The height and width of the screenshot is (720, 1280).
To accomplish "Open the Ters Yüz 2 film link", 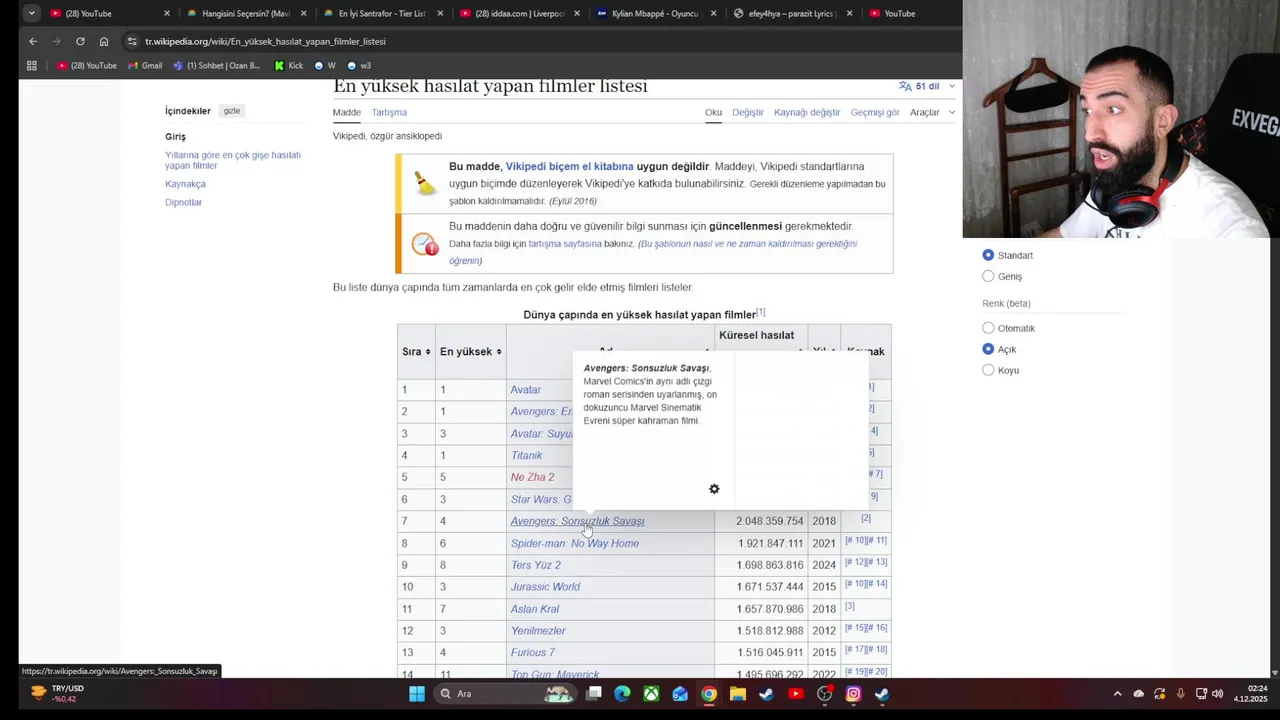I will pyautogui.click(x=536, y=565).
